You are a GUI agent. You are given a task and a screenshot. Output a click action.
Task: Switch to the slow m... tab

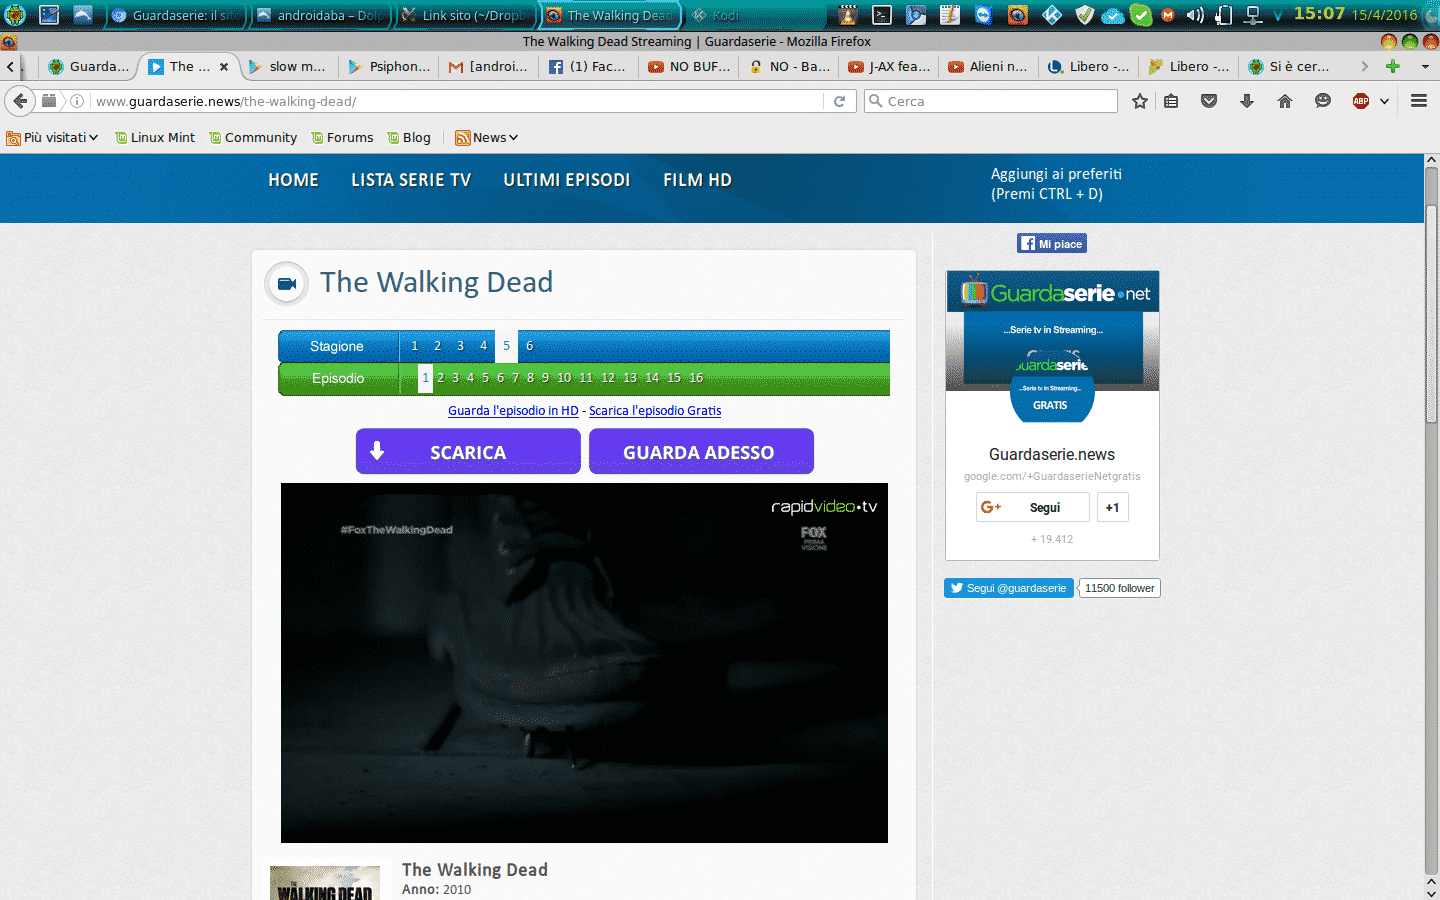[287, 66]
